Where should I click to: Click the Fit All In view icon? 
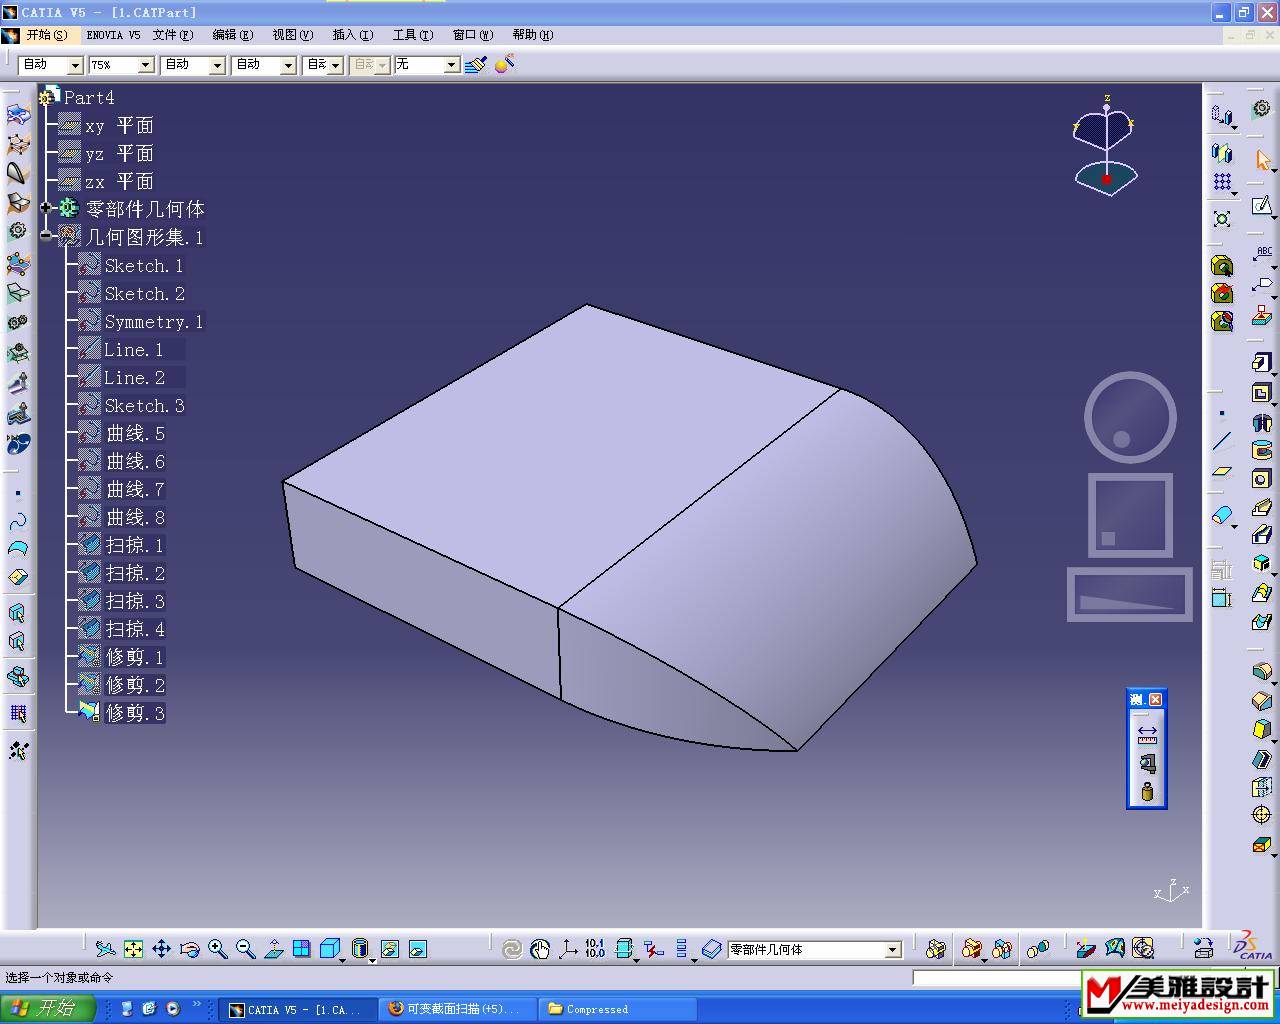133,949
